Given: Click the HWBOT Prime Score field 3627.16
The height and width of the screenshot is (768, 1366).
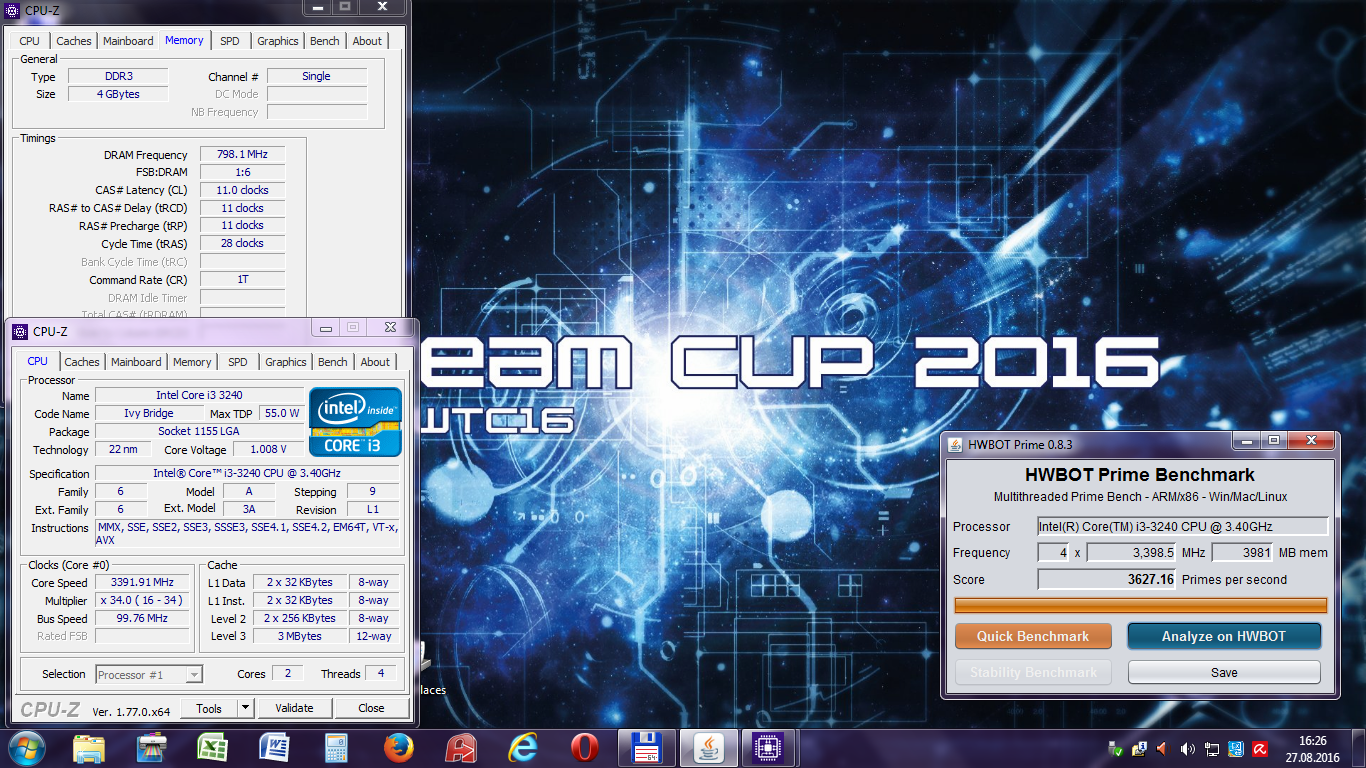Looking at the screenshot, I should click(x=1107, y=580).
